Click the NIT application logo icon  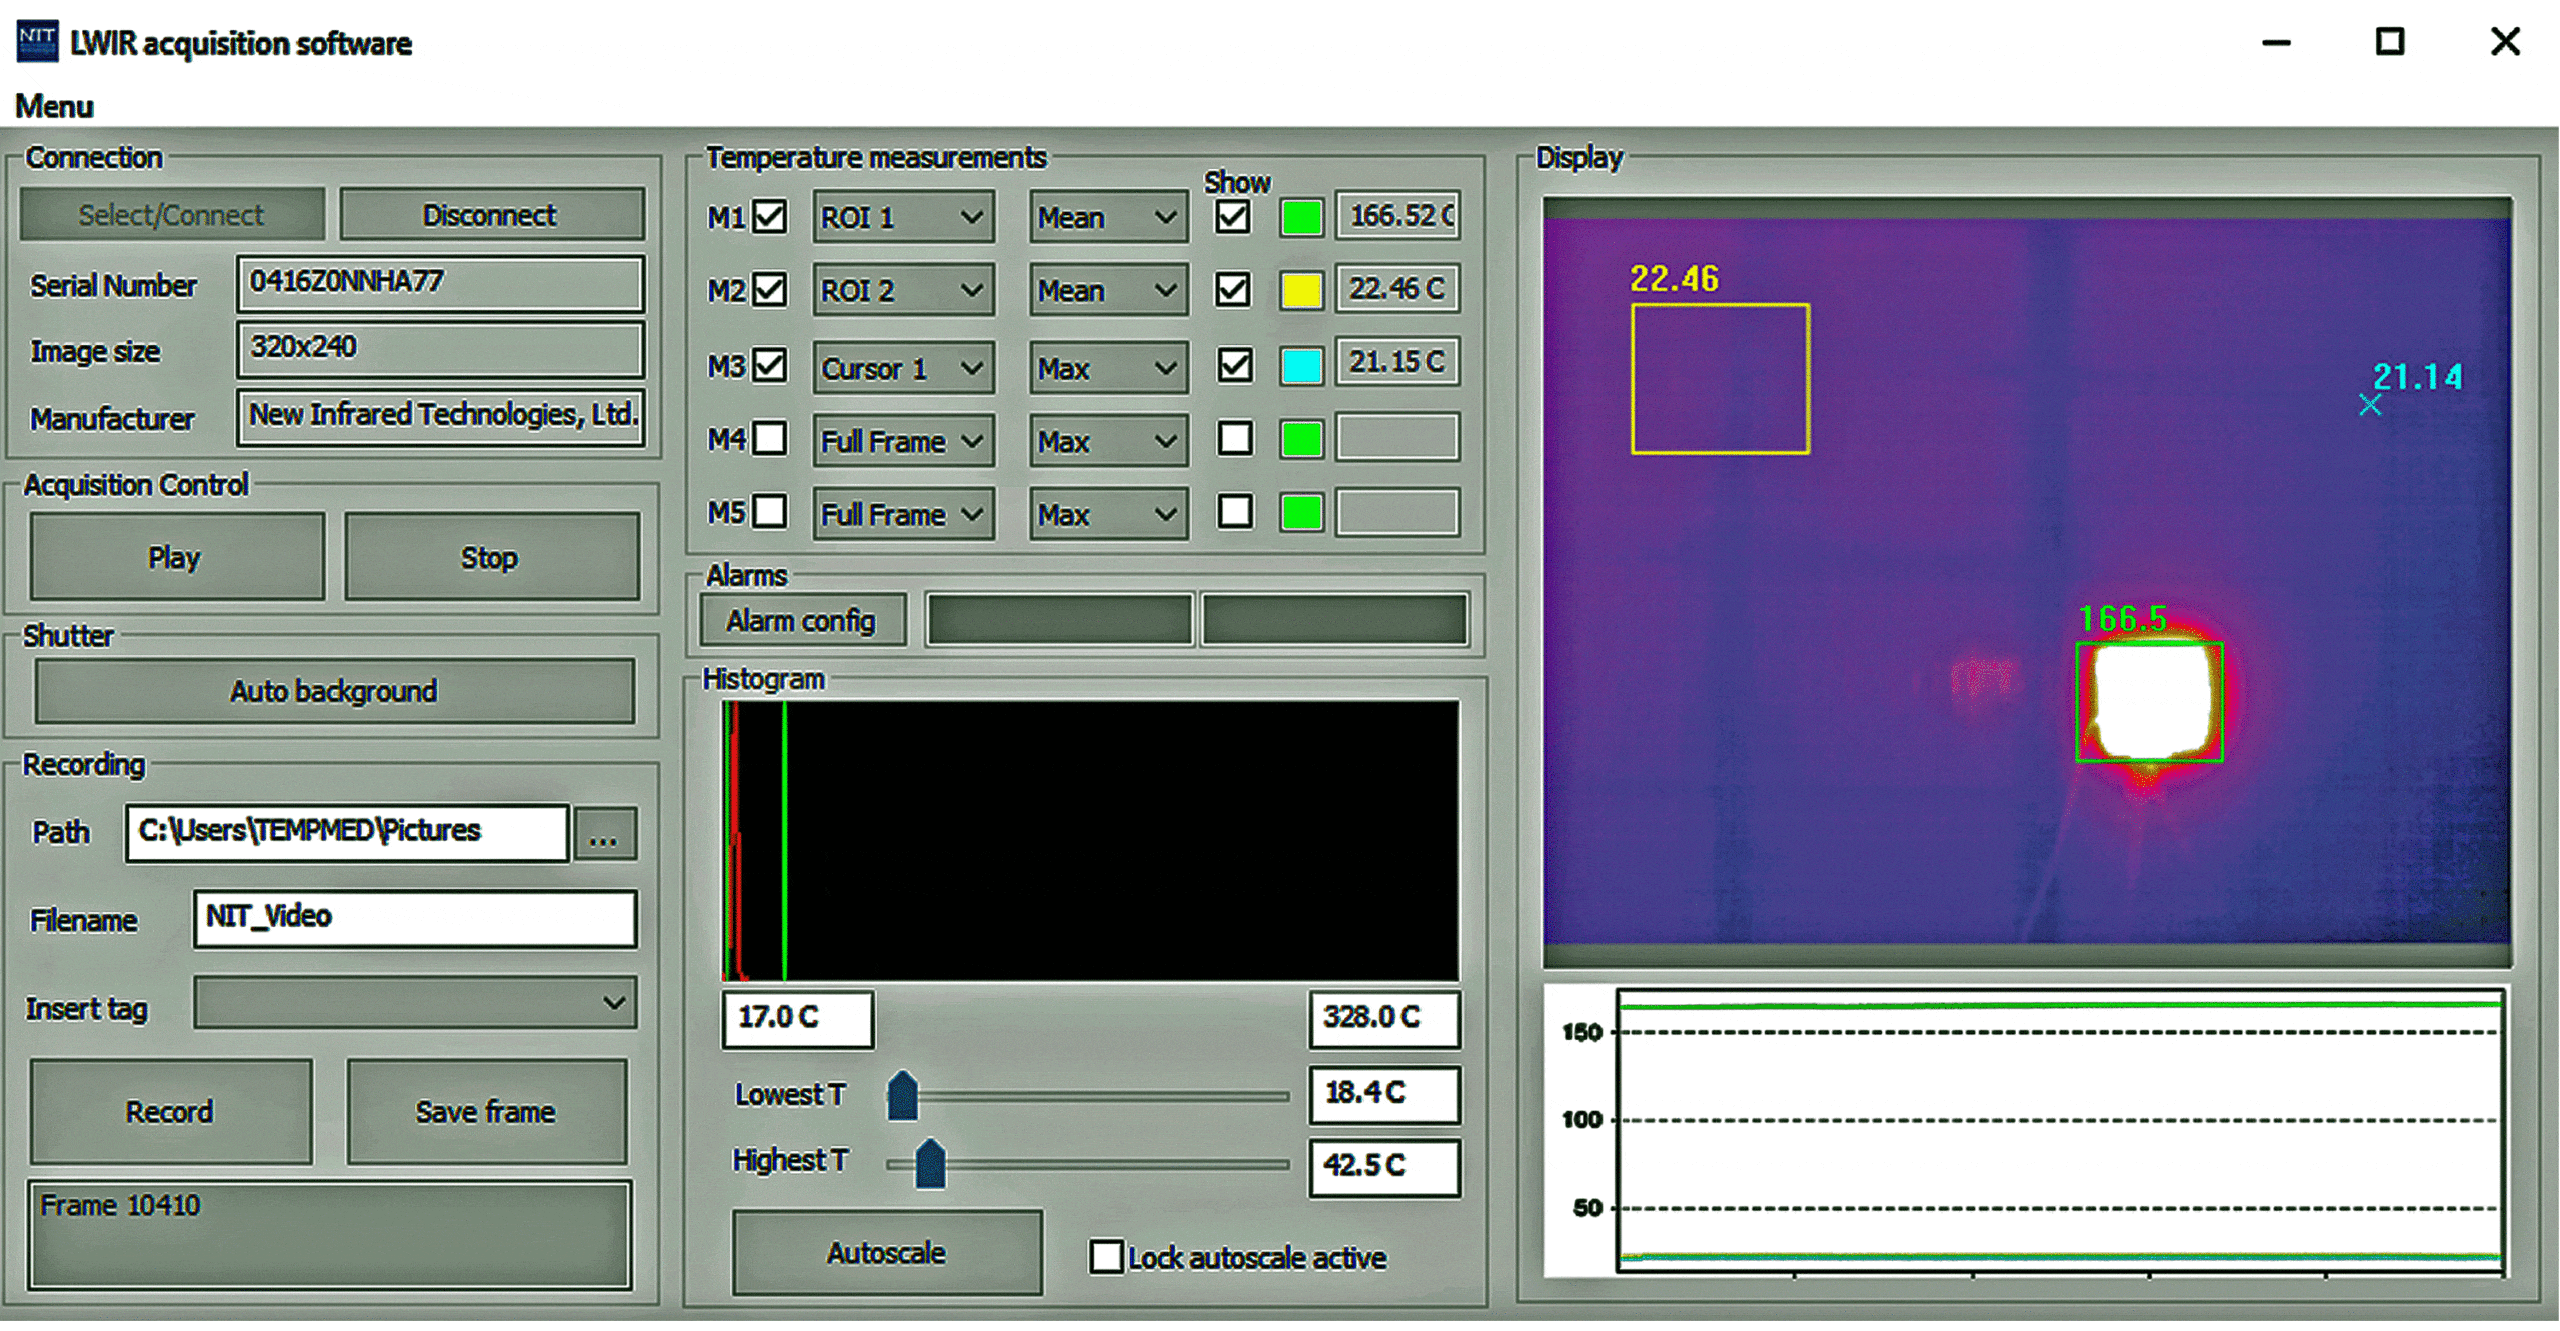tap(37, 42)
